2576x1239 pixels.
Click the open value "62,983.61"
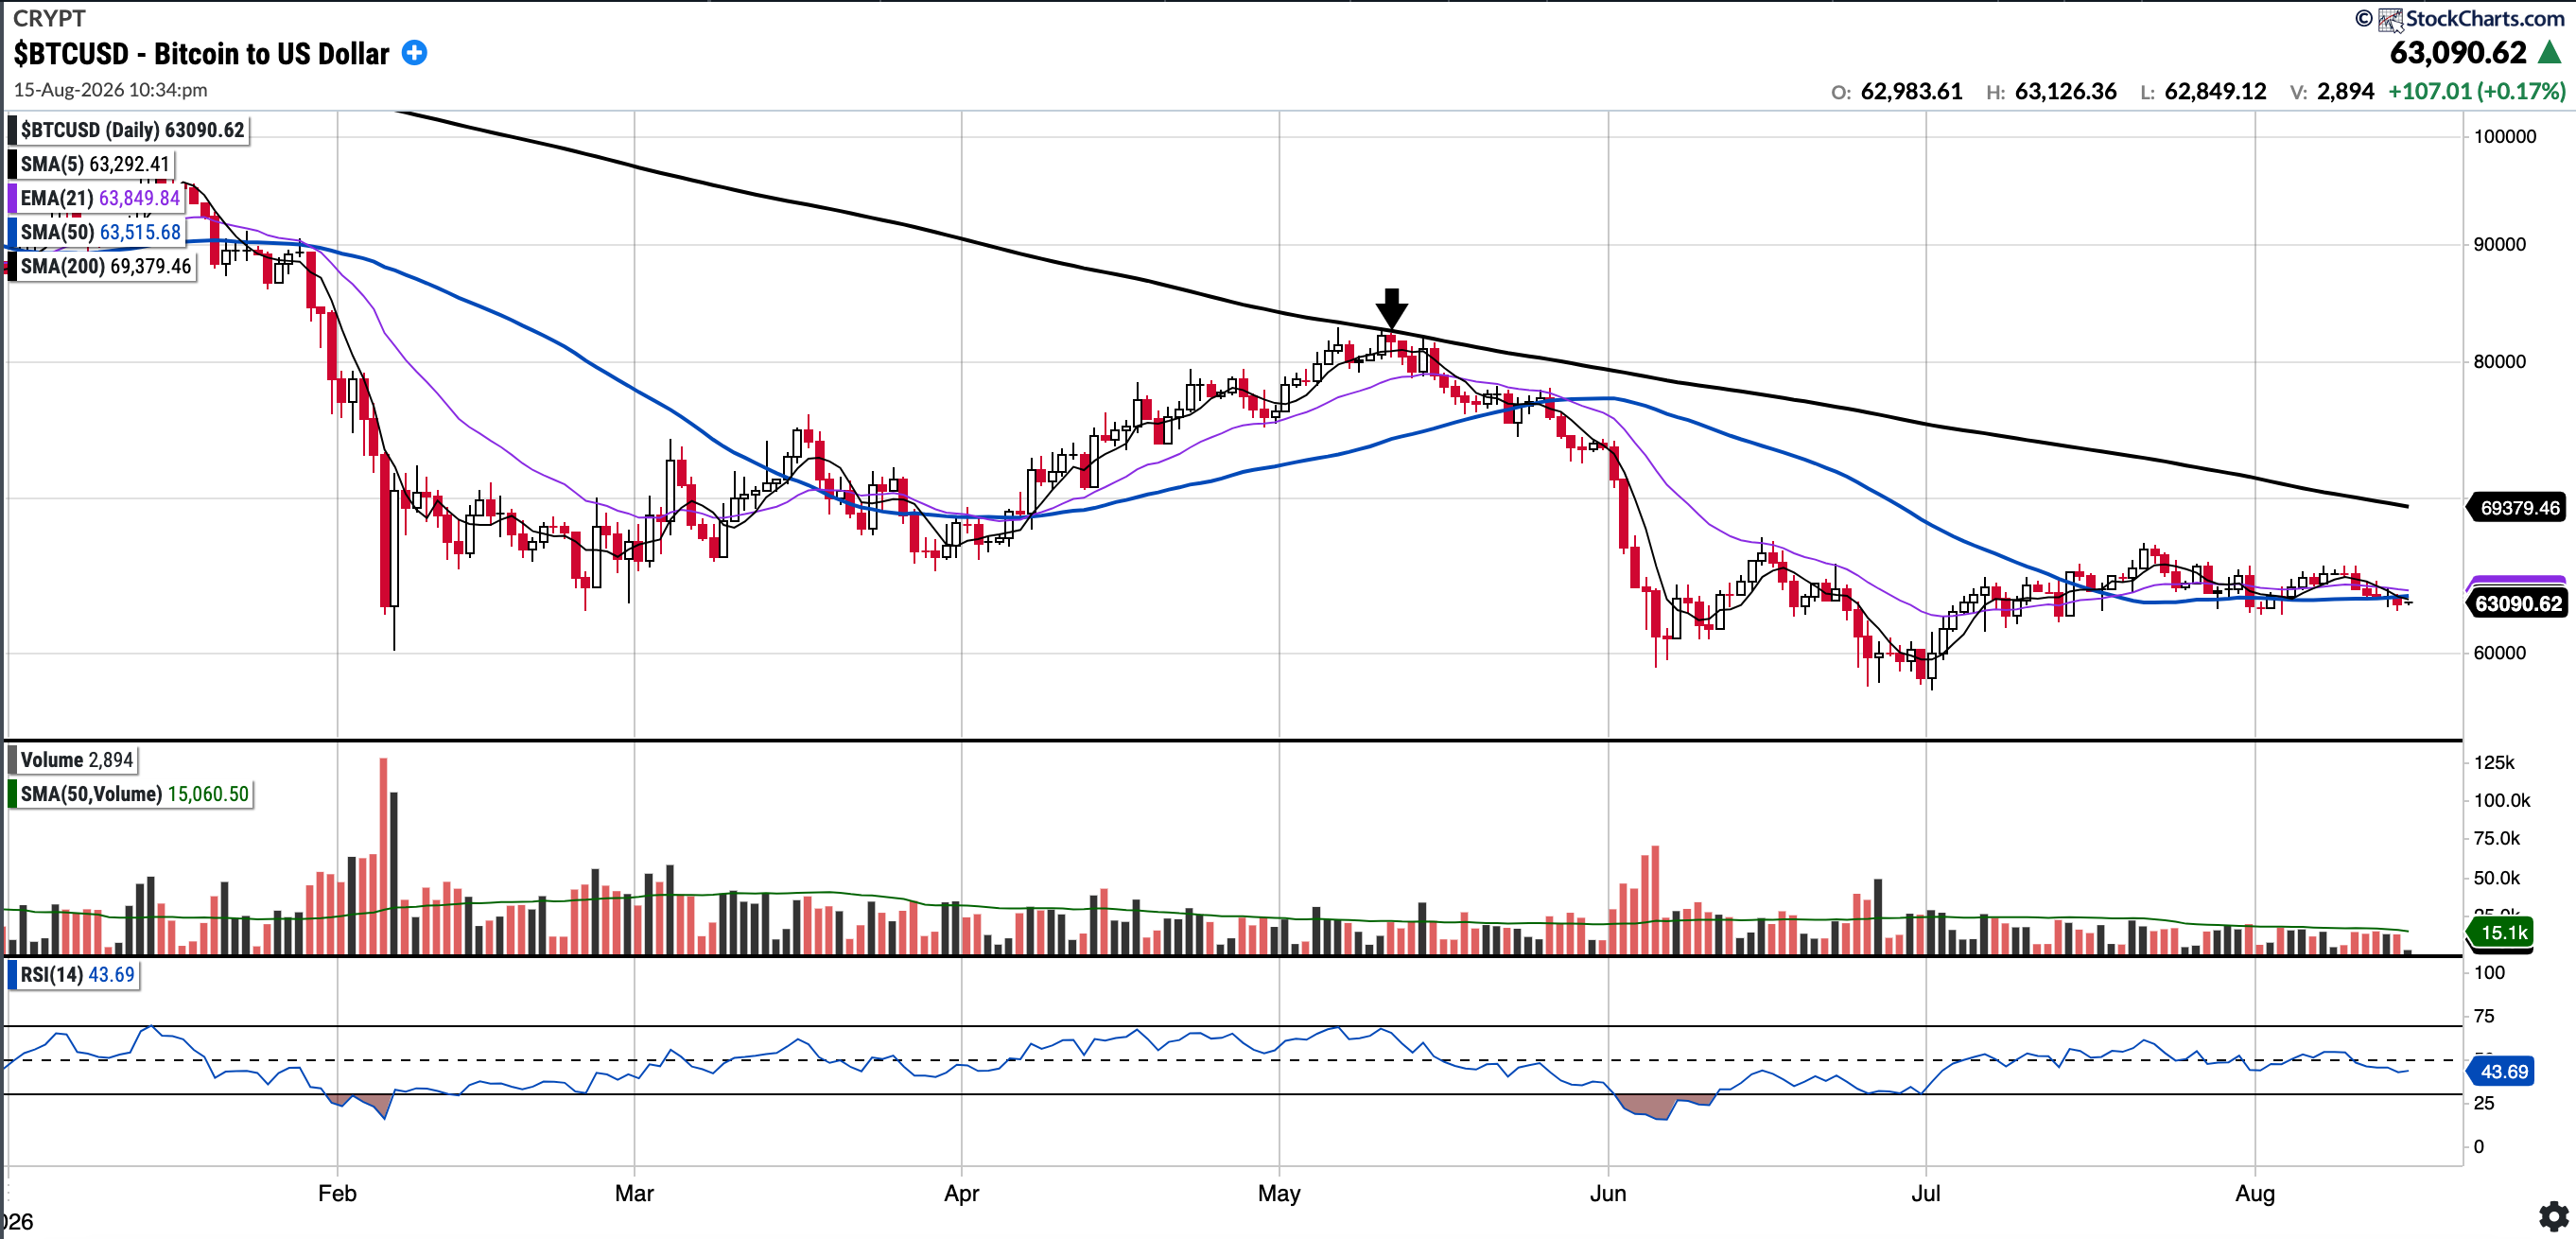(1911, 91)
